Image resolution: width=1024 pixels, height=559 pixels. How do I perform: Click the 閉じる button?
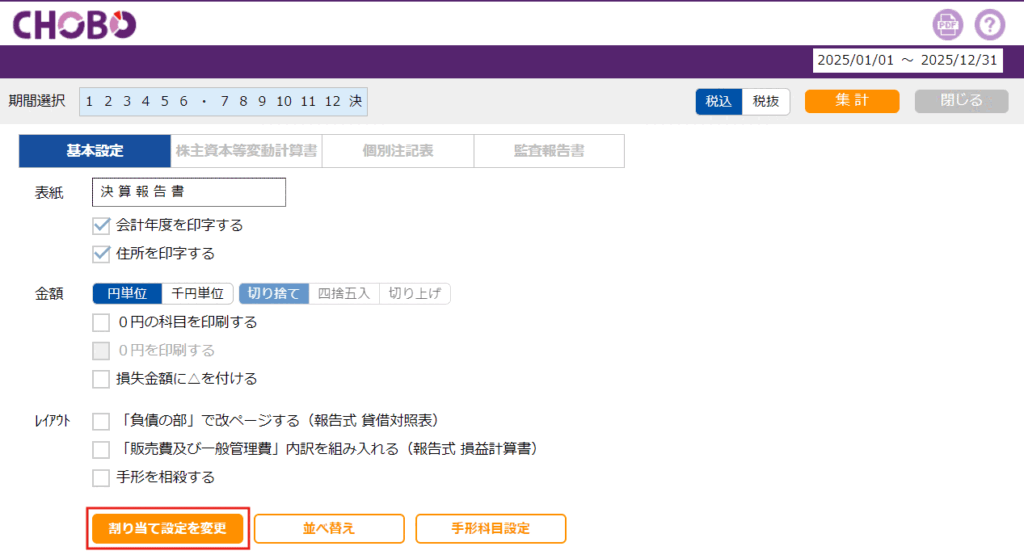(x=961, y=101)
